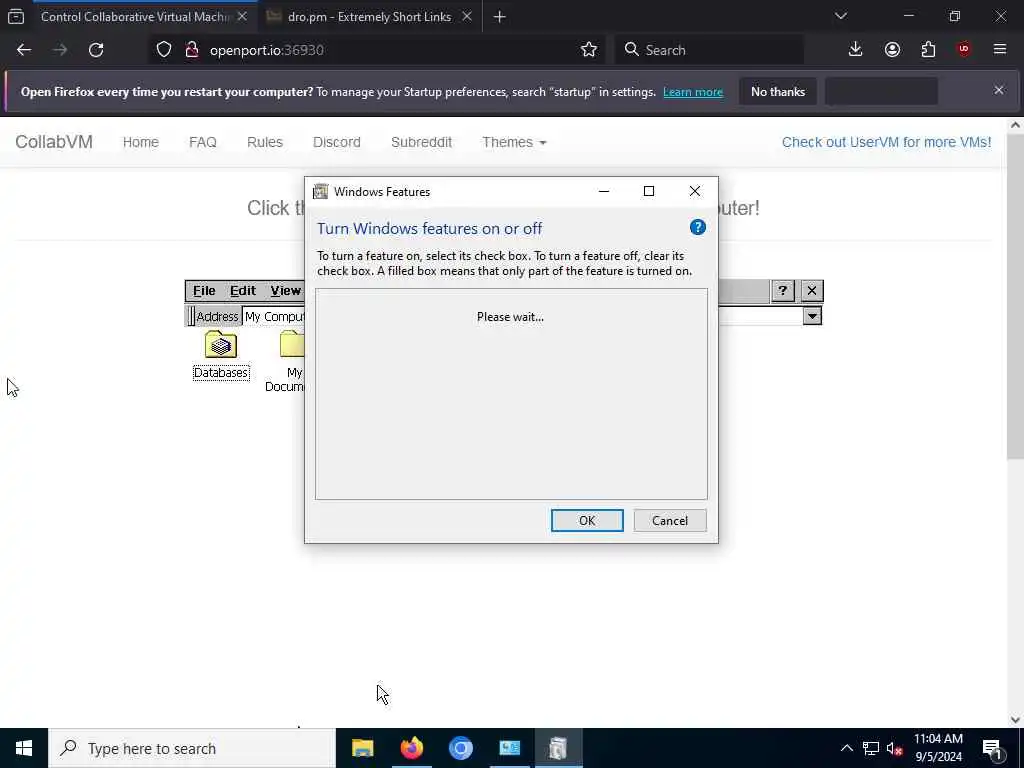
Task: Open a new browser tab
Action: (x=499, y=16)
